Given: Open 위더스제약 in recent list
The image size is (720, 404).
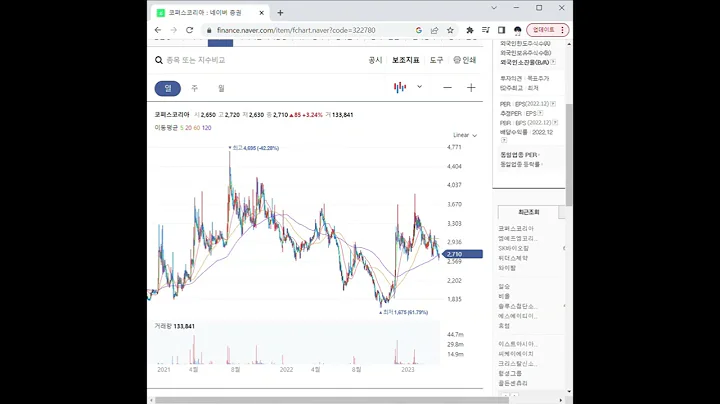Looking at the screenshot, I should [x=513, y=258].
